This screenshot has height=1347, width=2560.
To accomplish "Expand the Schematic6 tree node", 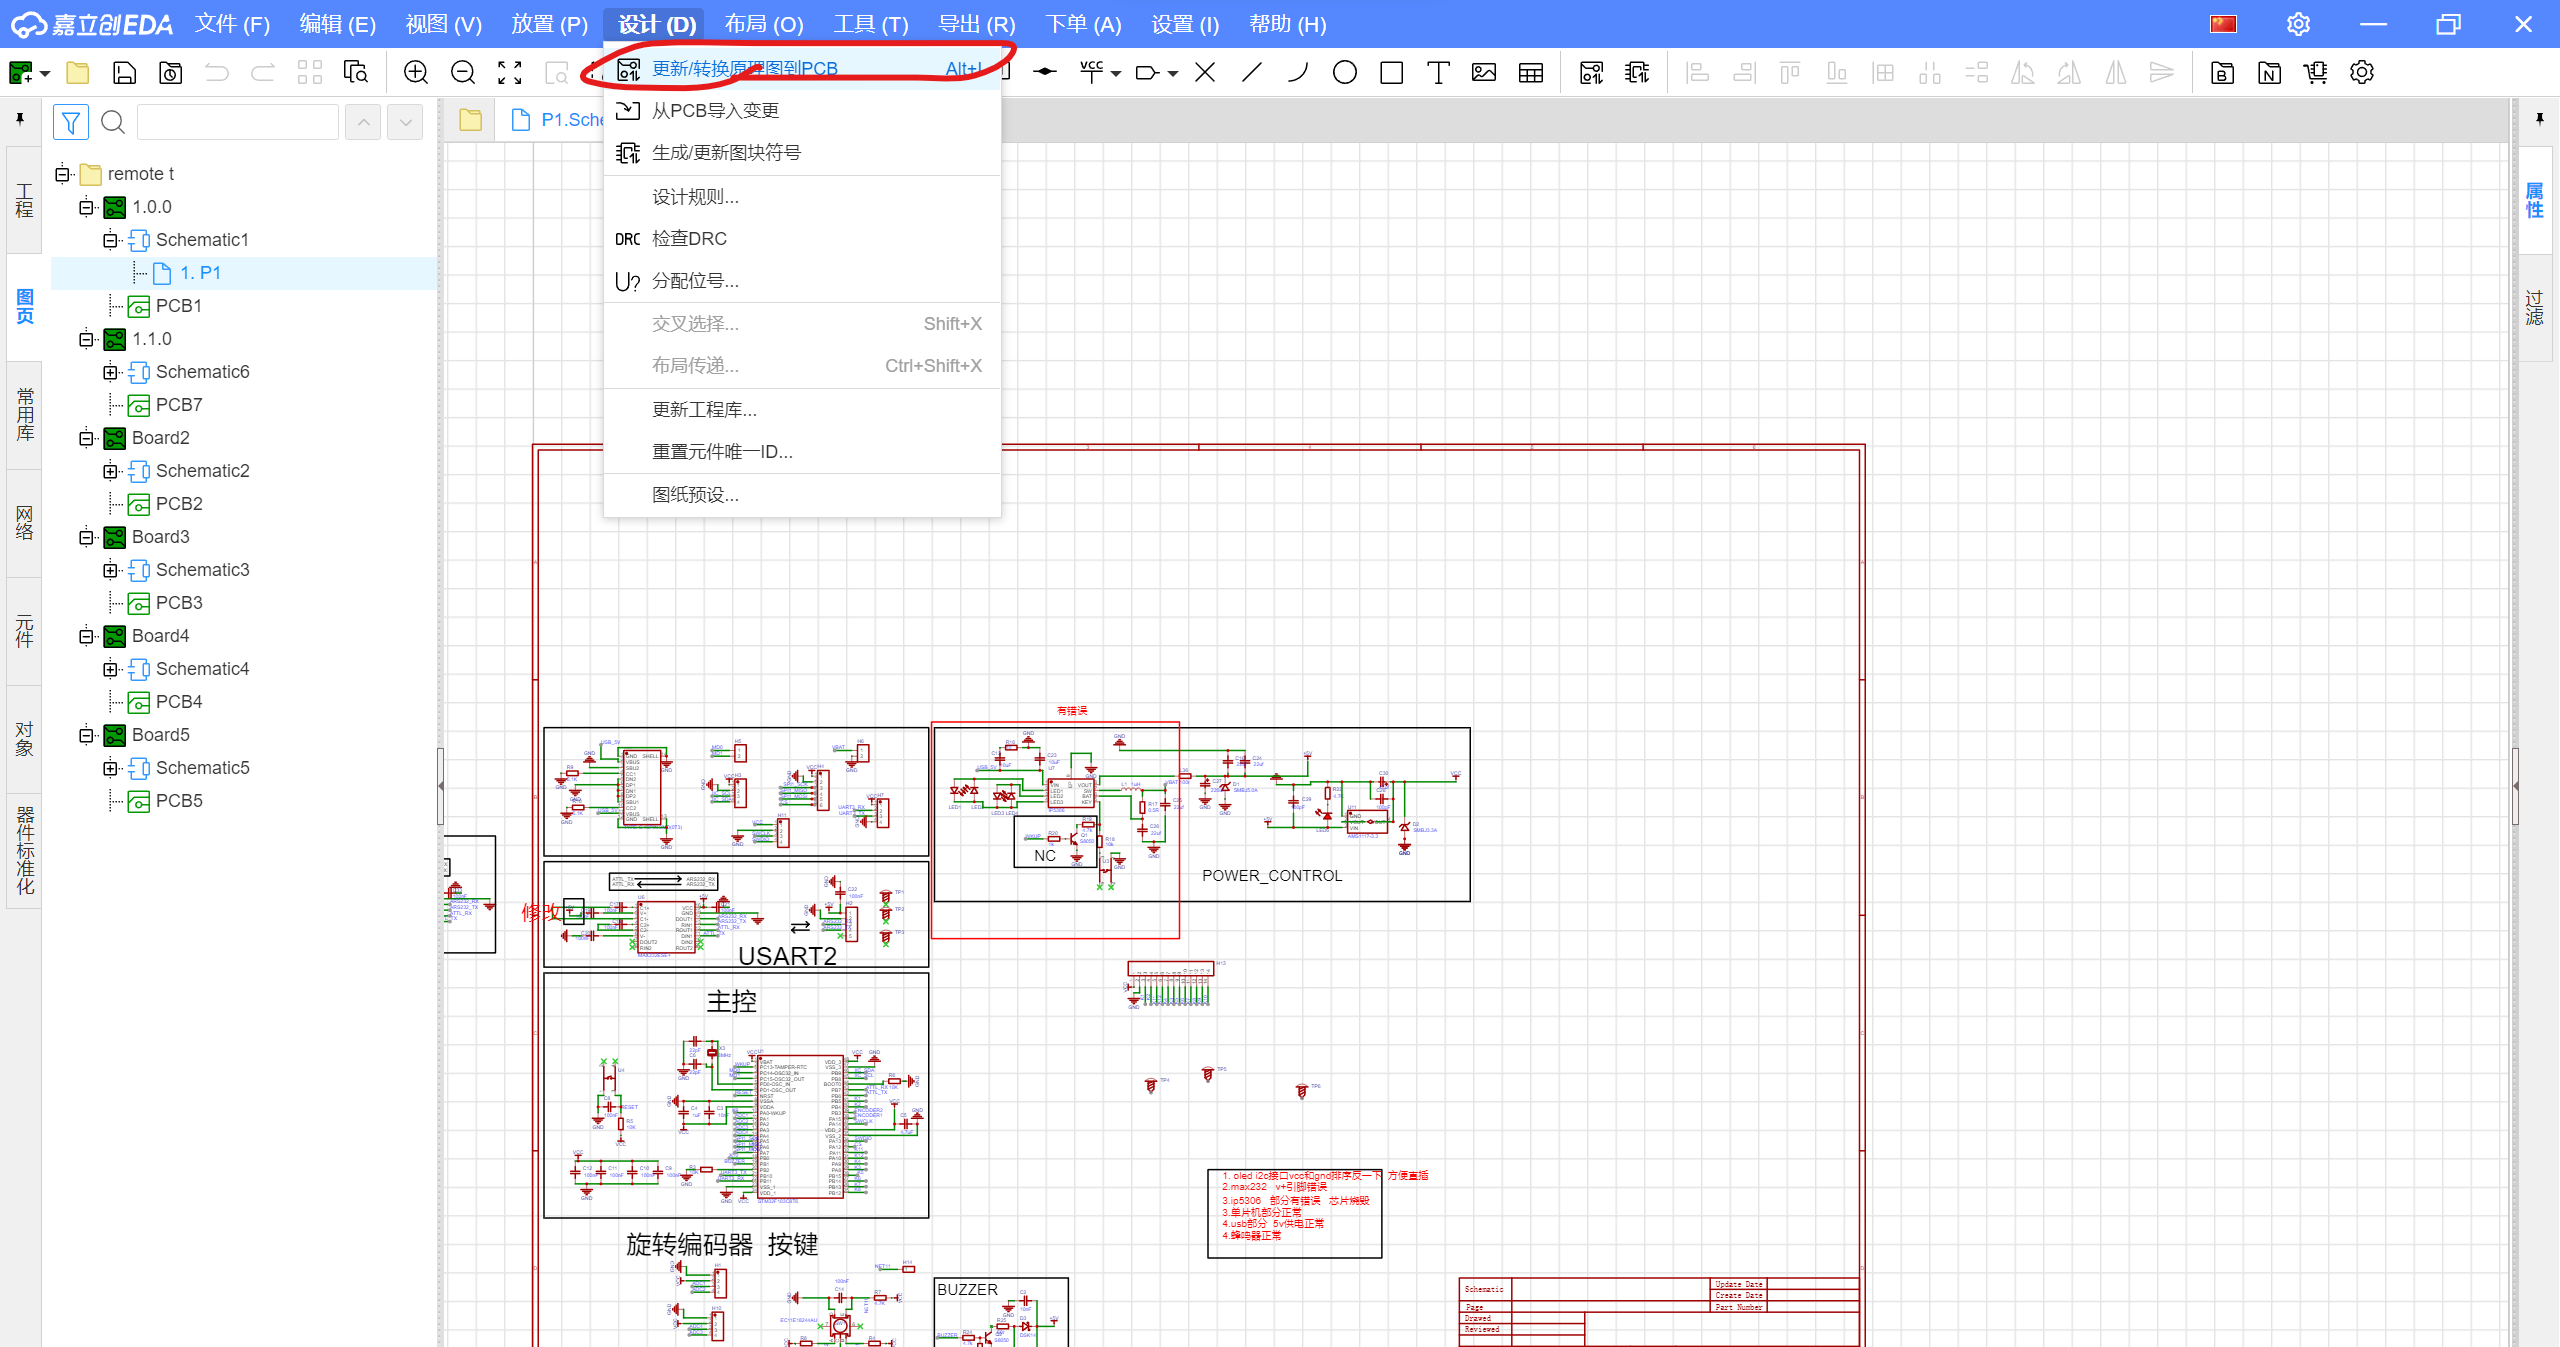I will pos(111,372).
